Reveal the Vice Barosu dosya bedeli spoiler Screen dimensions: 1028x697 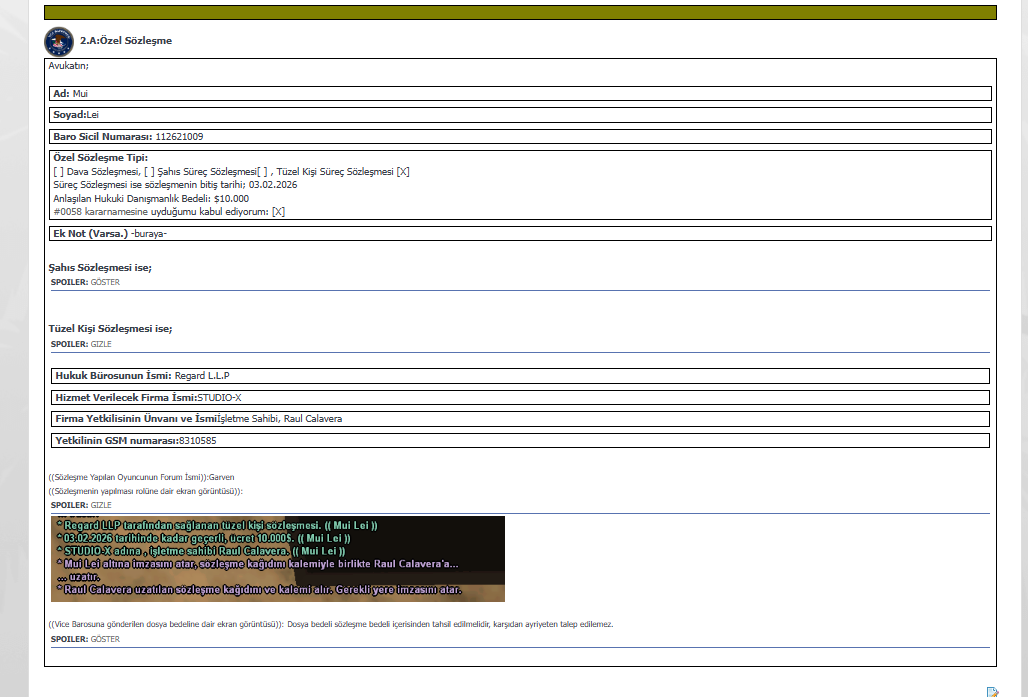tap(105, 639)
